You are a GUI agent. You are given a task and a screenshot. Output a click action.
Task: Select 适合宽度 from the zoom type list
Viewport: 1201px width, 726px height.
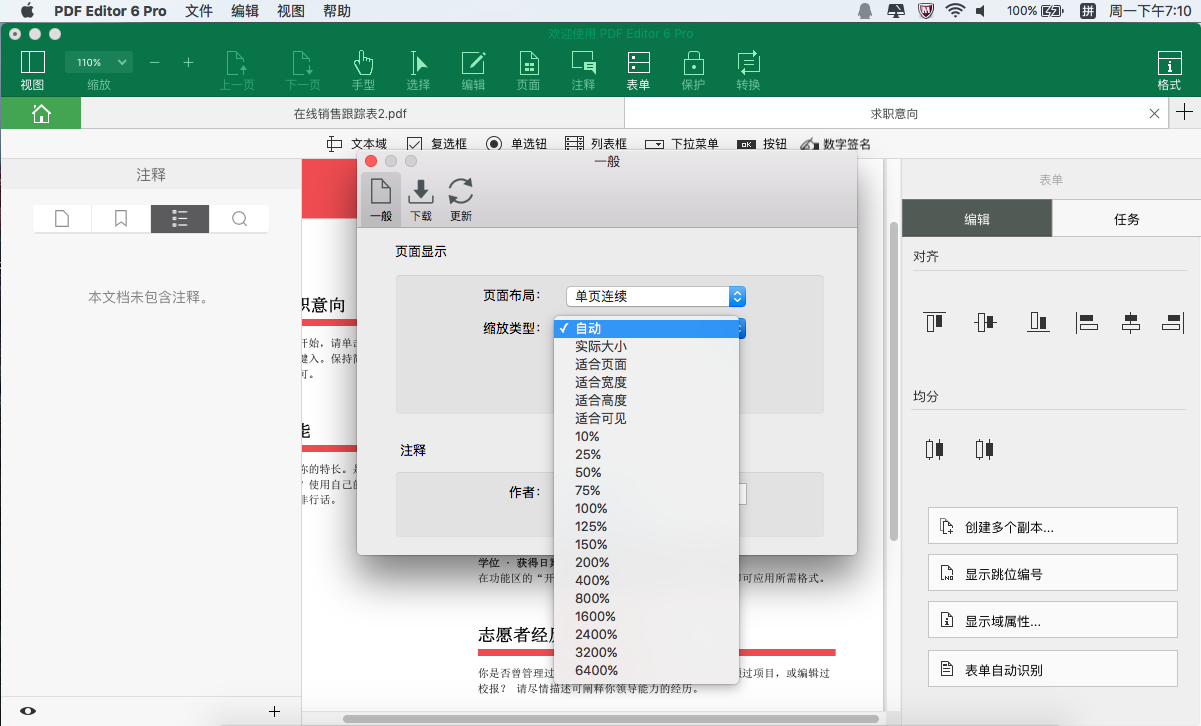[598, 382]
